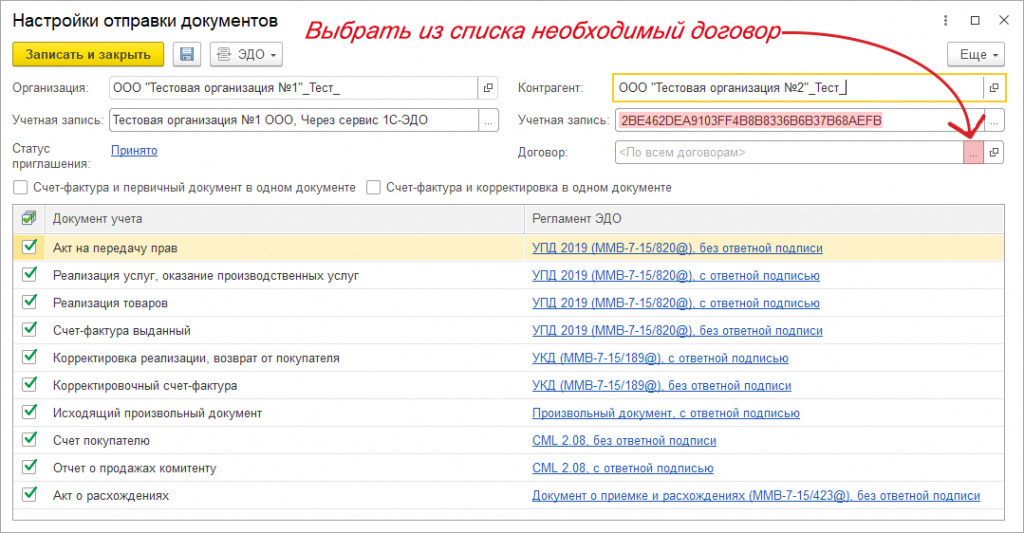
Task: Enable Счет-фактура и первичный документ checkbox
Action: 21,187
